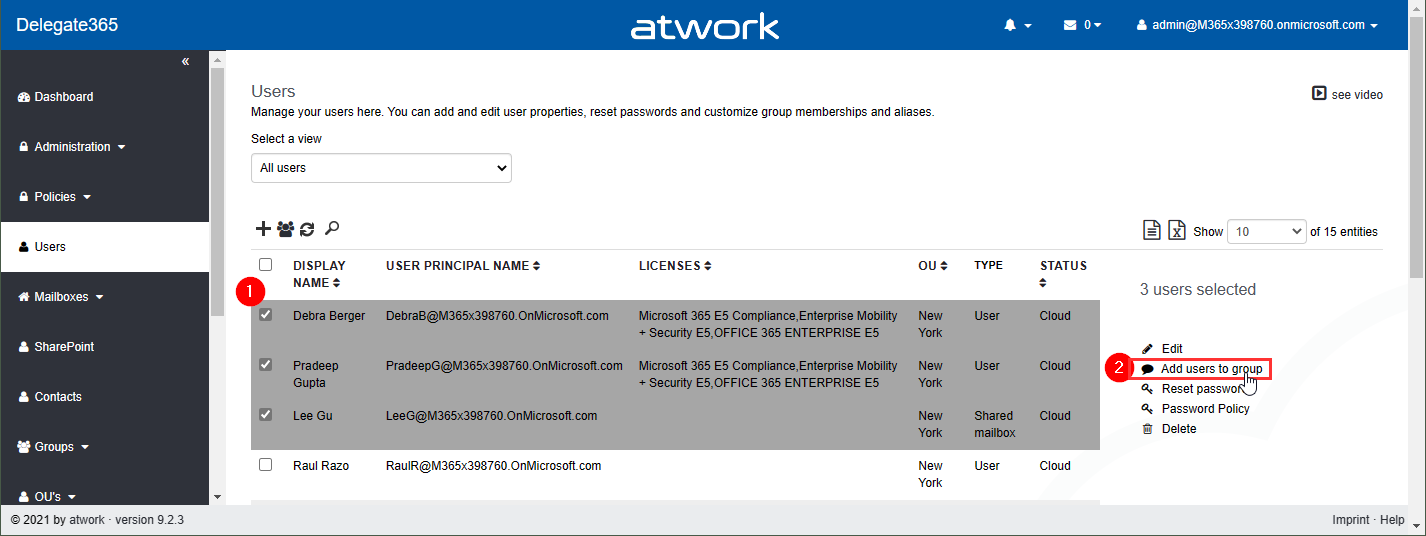The image size is (1426, 536).
Task: Uncheck the Debra Berger row checkbox
Action: [265, 315]
